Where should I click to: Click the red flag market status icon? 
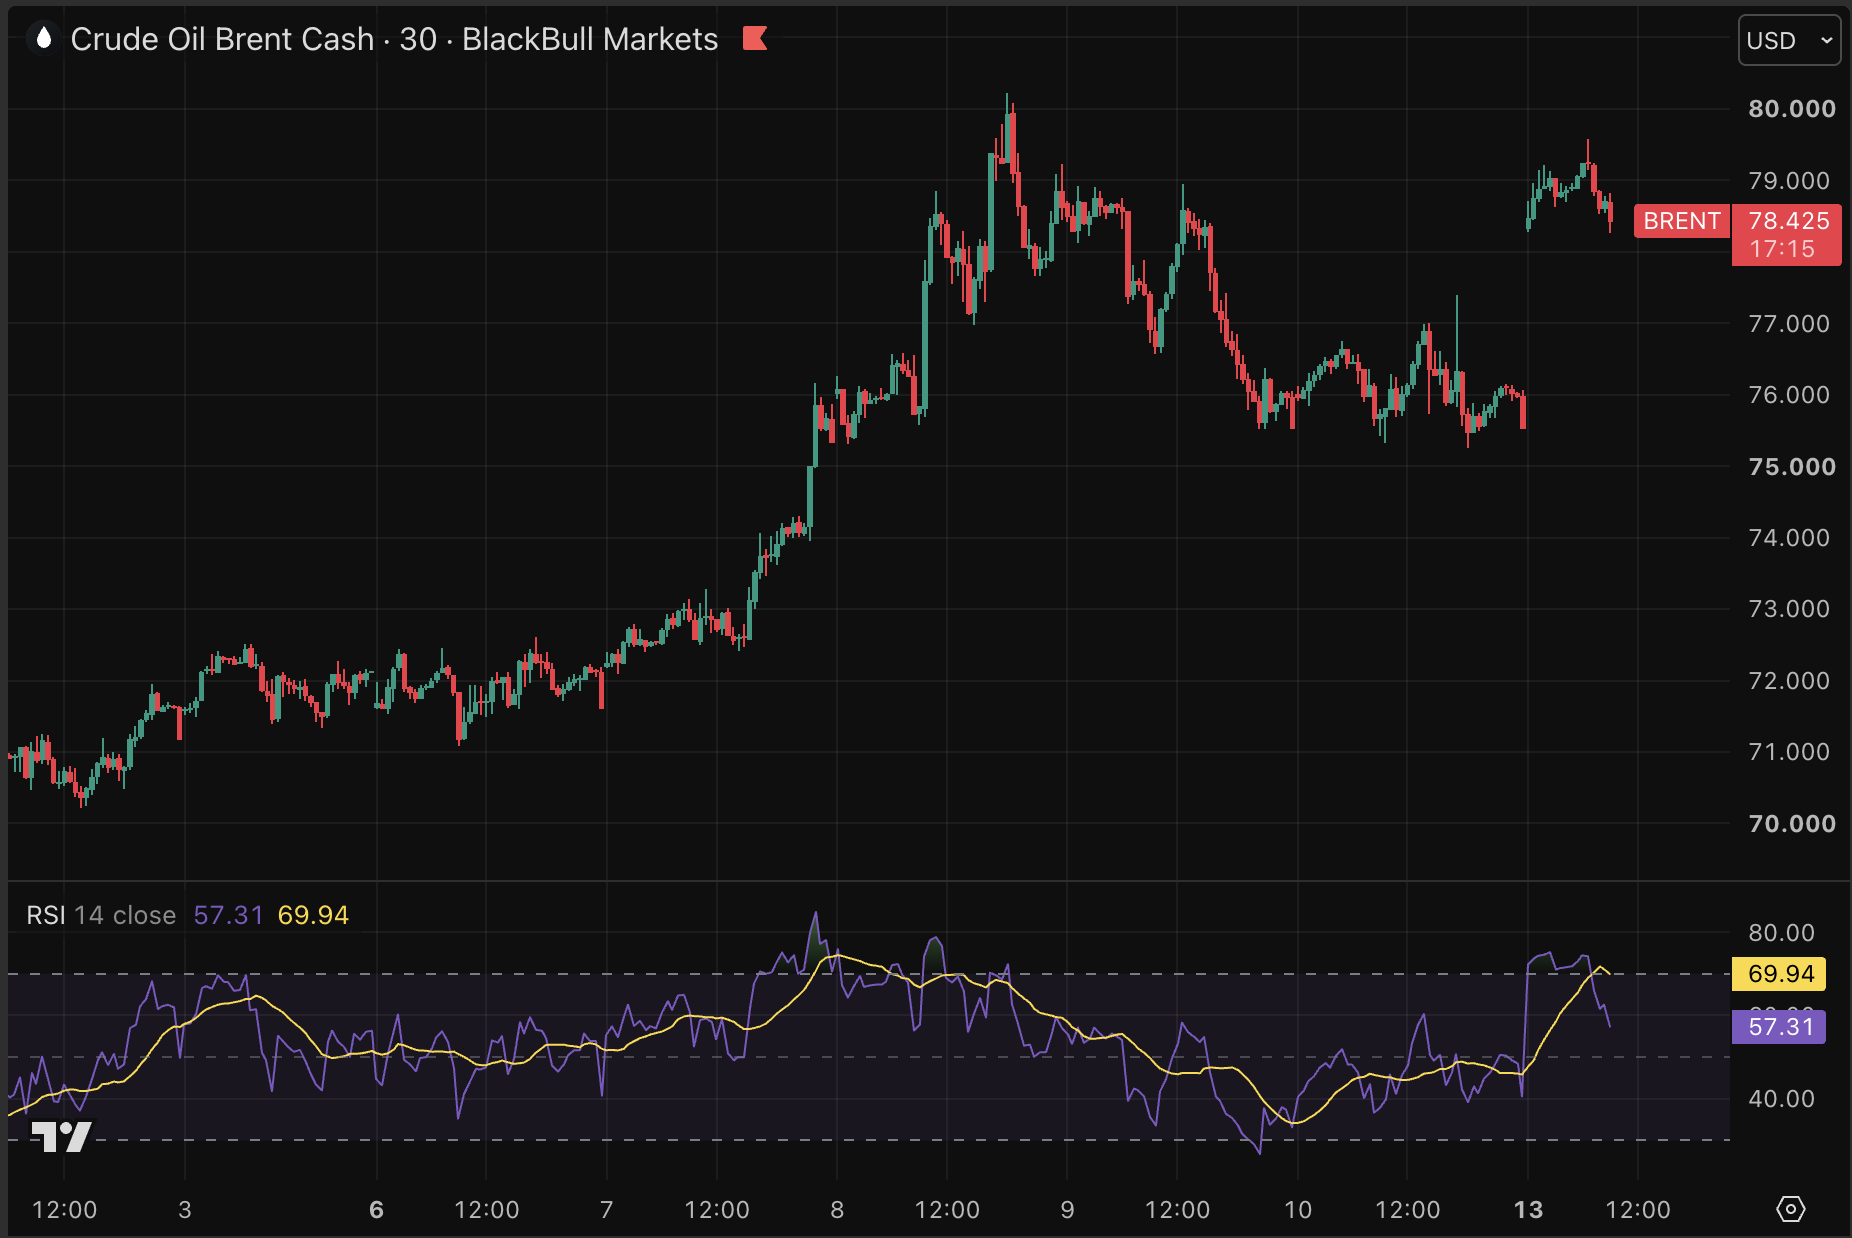tap(755, 39)
